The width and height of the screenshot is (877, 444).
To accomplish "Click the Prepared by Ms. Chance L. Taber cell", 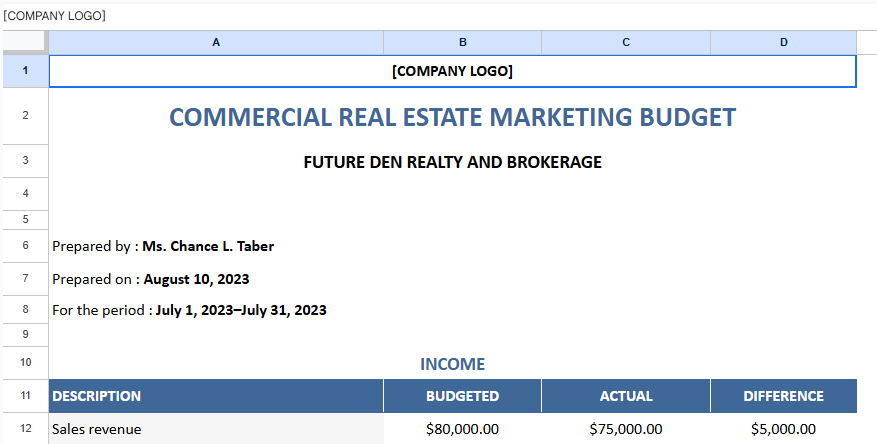I will point(163,246).
